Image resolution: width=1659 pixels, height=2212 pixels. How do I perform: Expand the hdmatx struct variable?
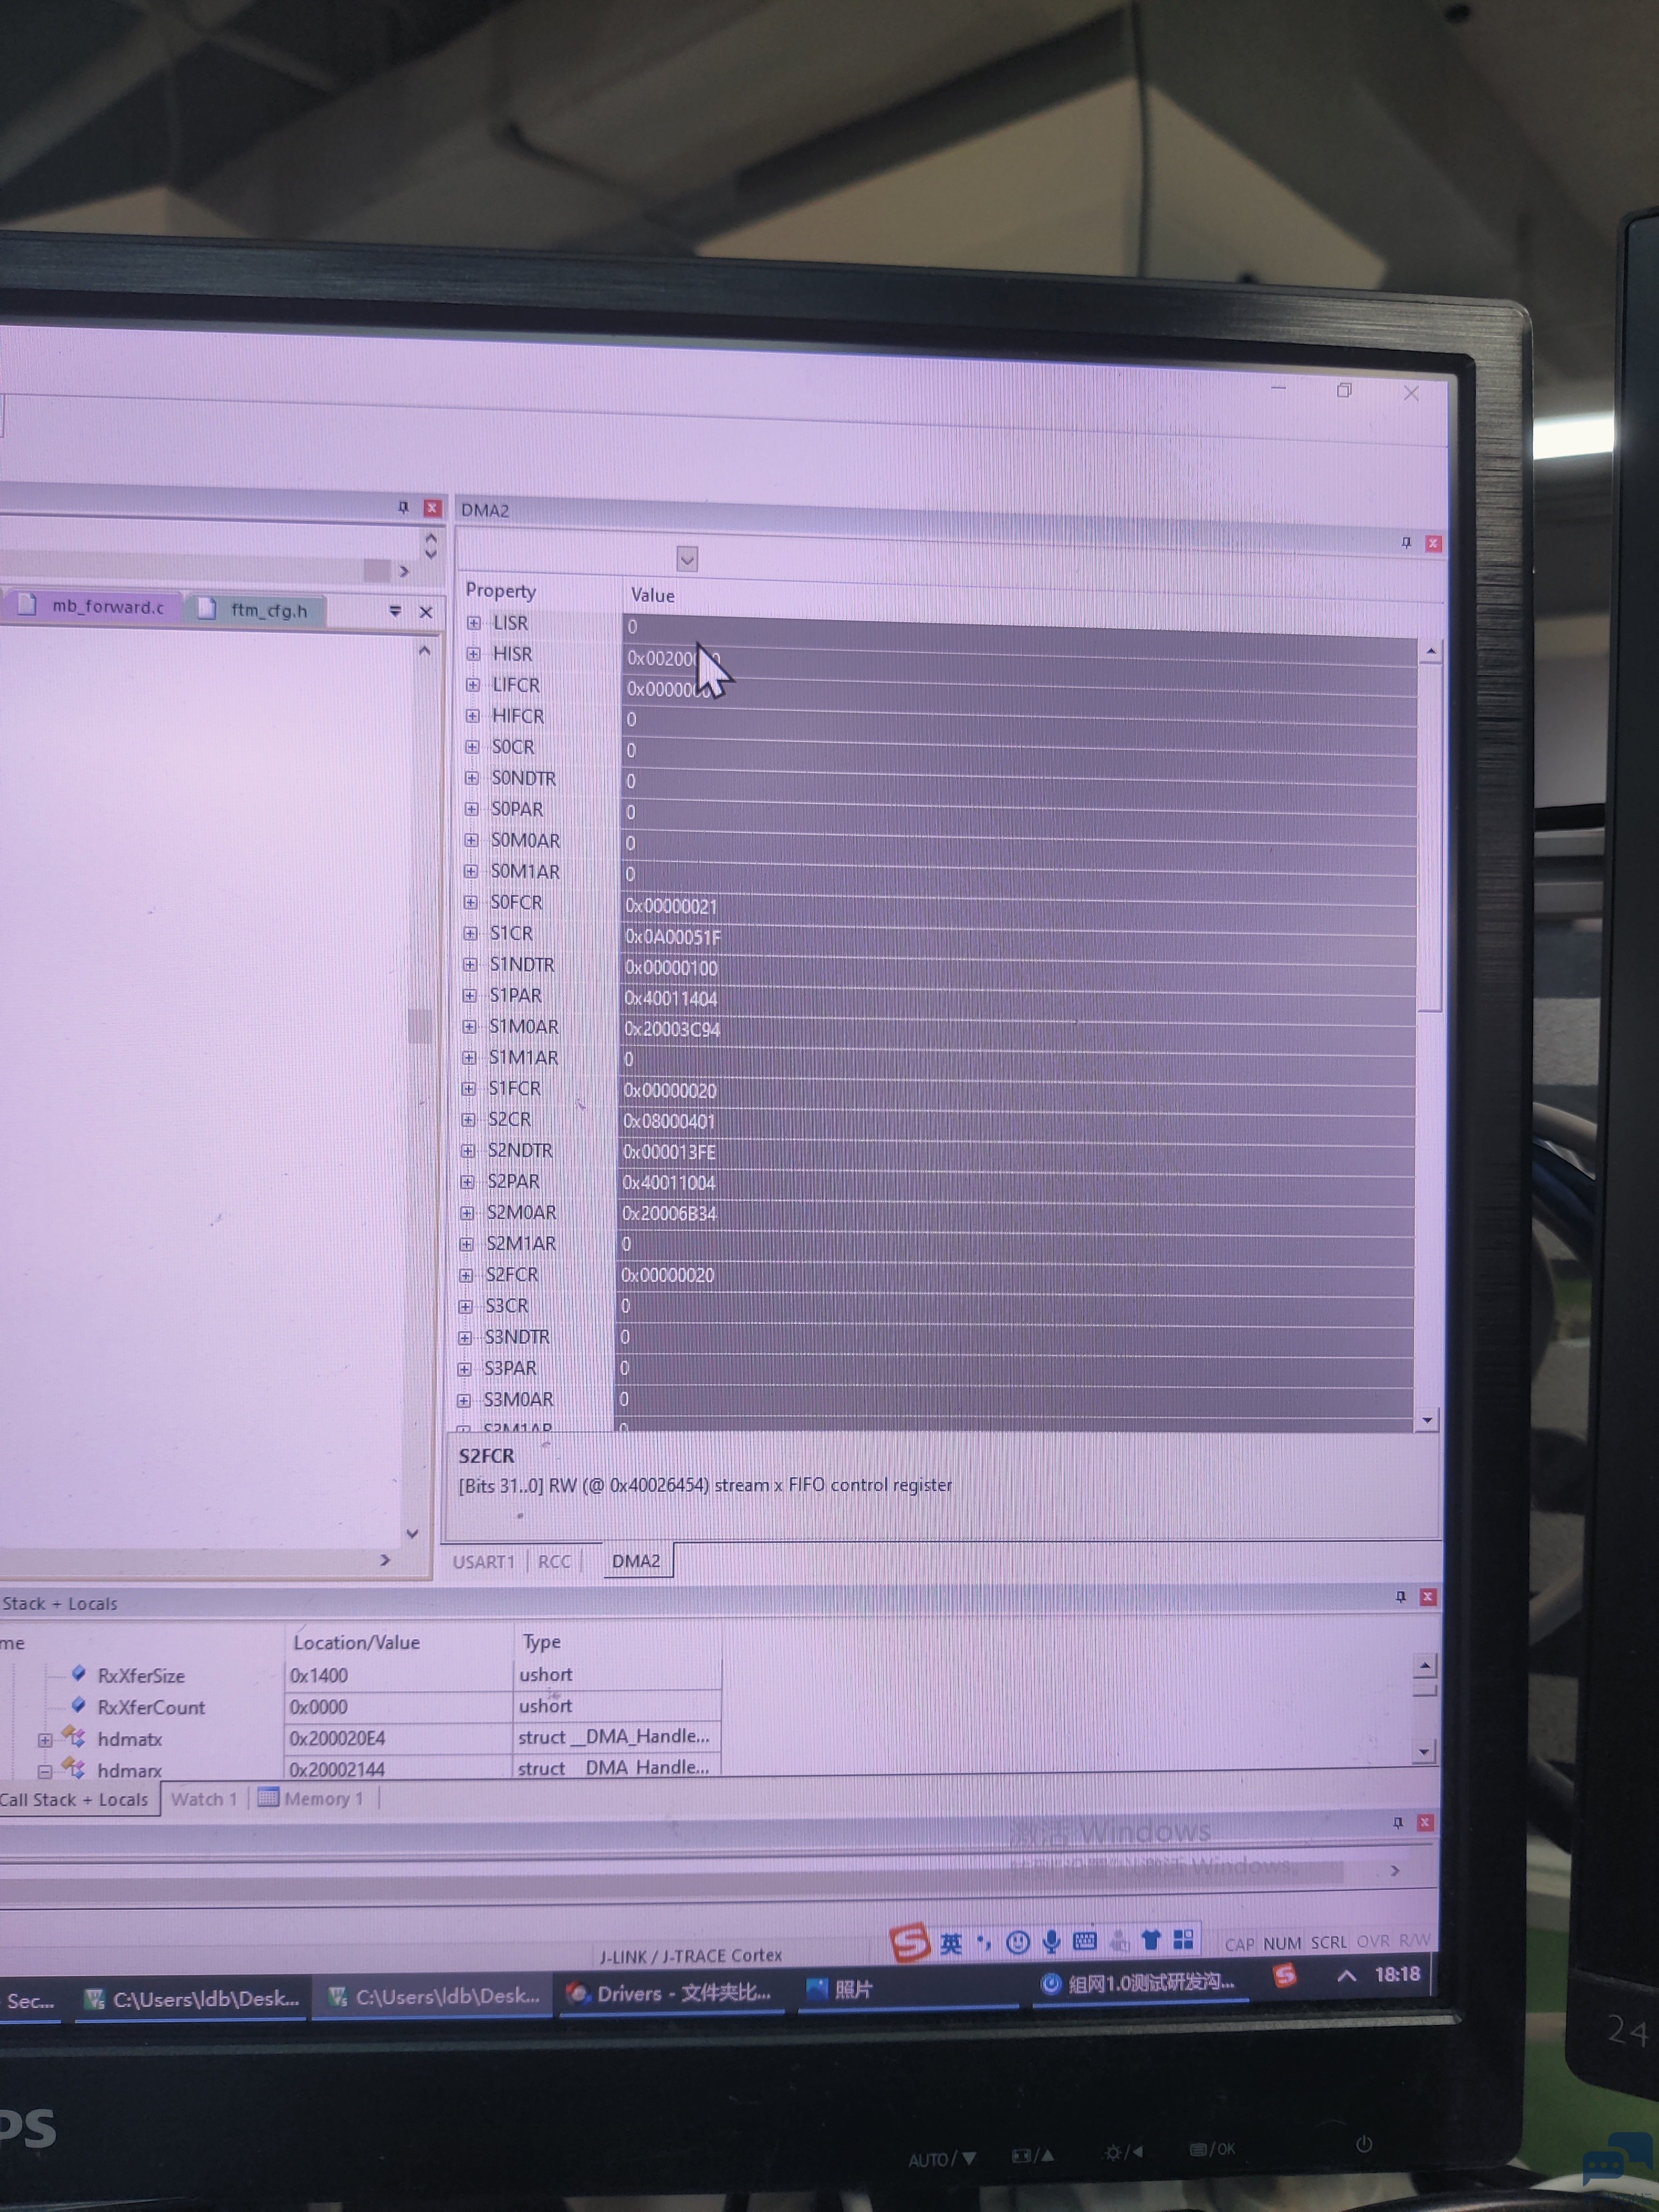(45, 1740)
